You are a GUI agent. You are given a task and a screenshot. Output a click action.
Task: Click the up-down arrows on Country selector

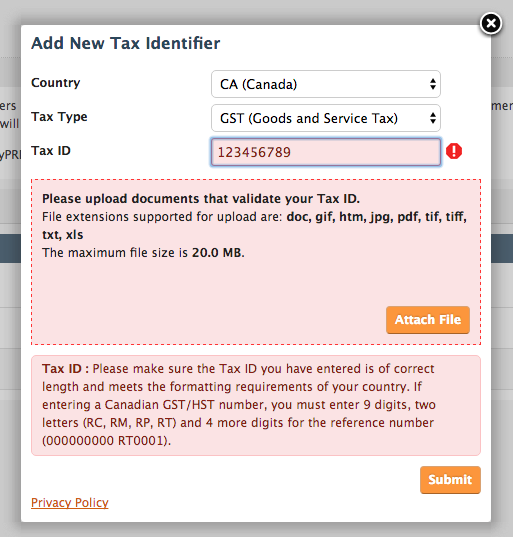(433, 84)
